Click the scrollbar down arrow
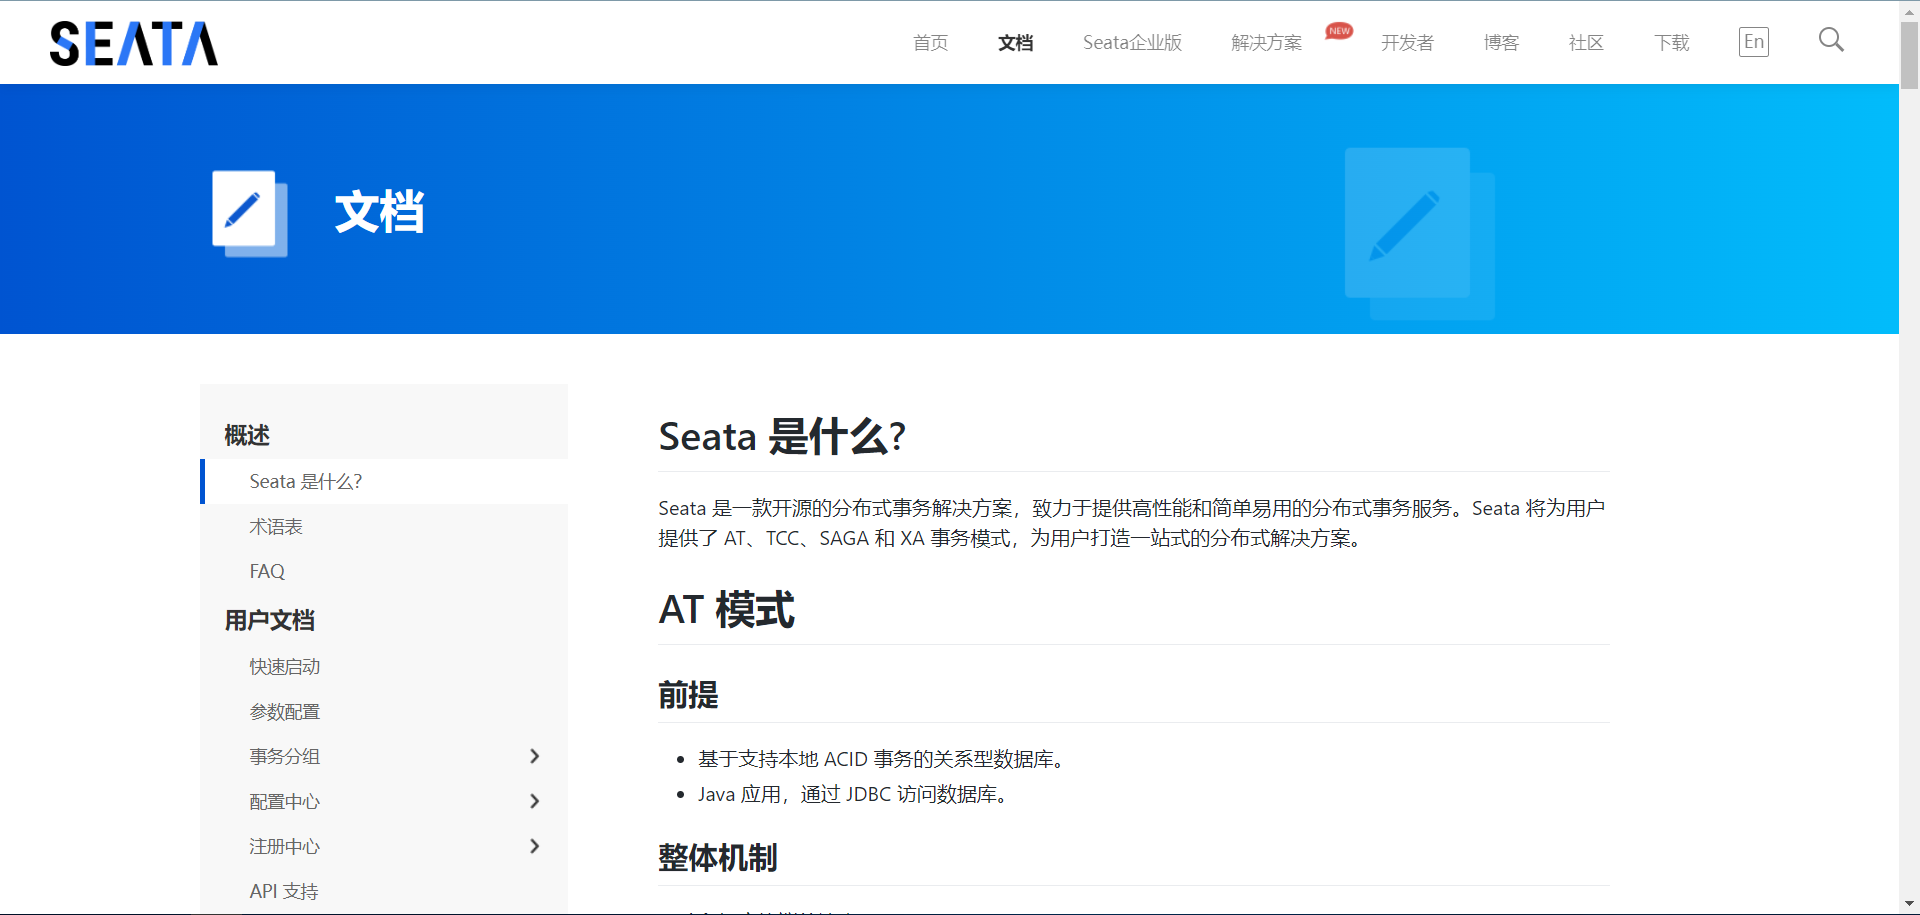Image resolution: width=1920 pixels, height=915 pixels. [1909, 905]
